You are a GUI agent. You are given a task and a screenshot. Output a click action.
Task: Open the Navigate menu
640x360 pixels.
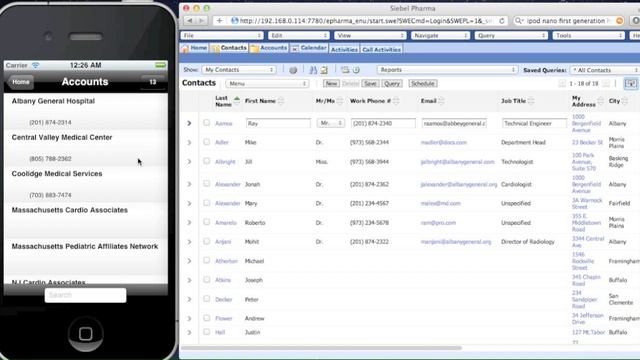point(440,36)
